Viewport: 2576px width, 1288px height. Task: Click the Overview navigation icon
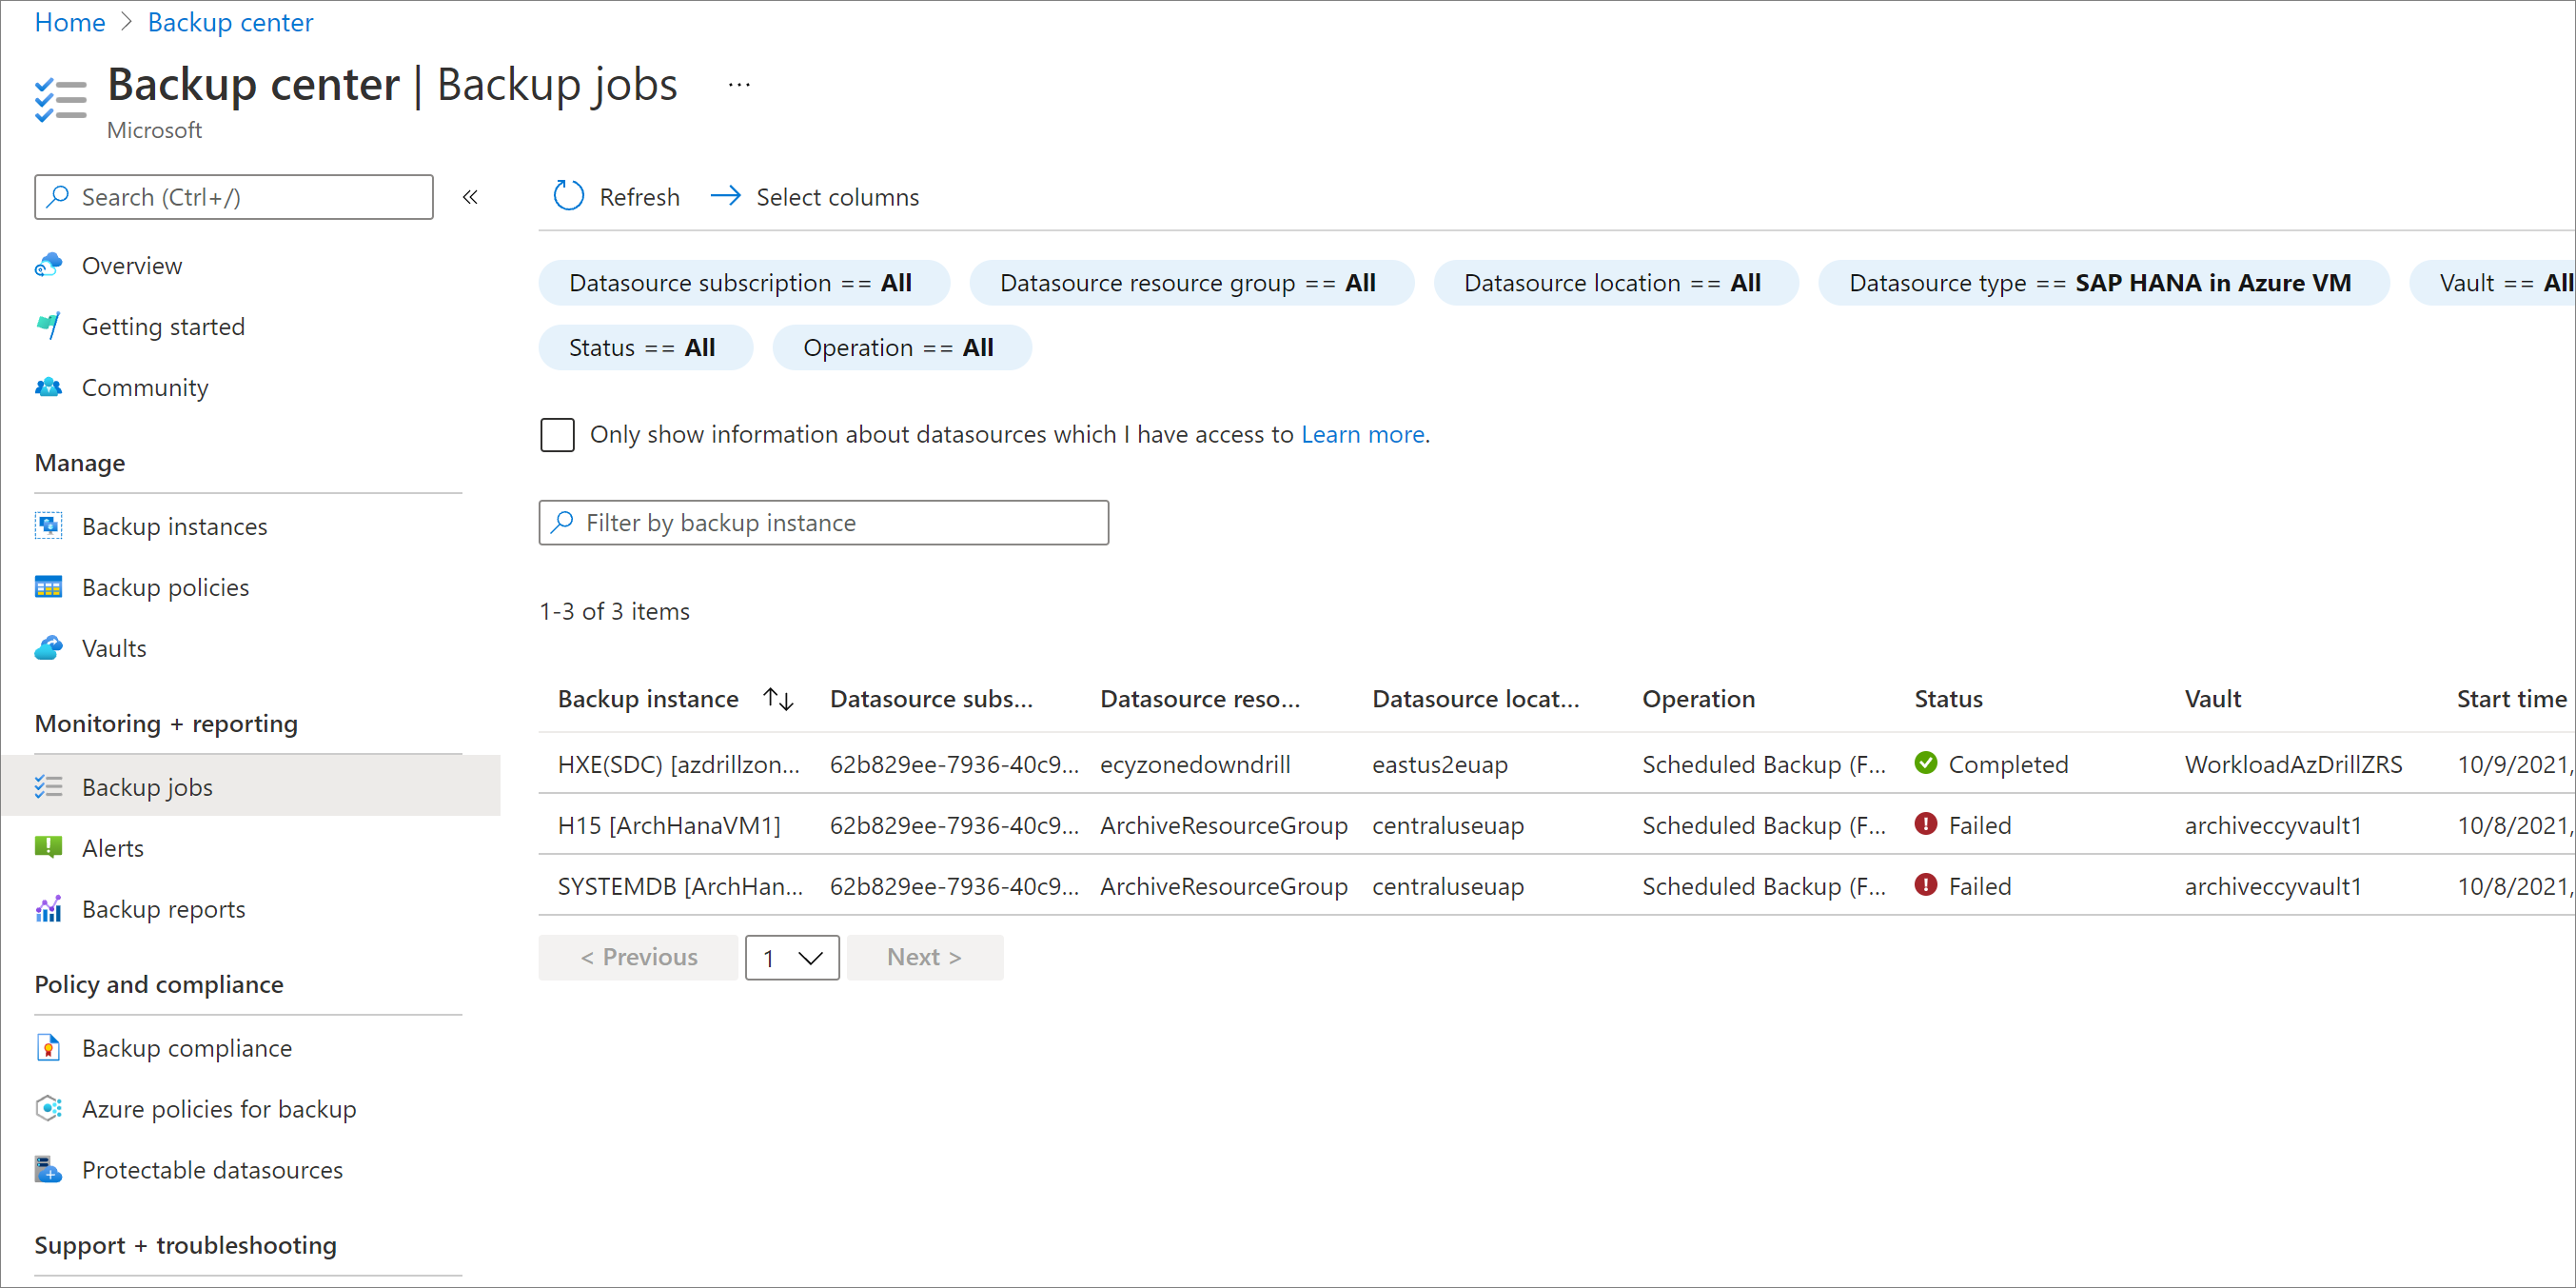coord(49,263)
